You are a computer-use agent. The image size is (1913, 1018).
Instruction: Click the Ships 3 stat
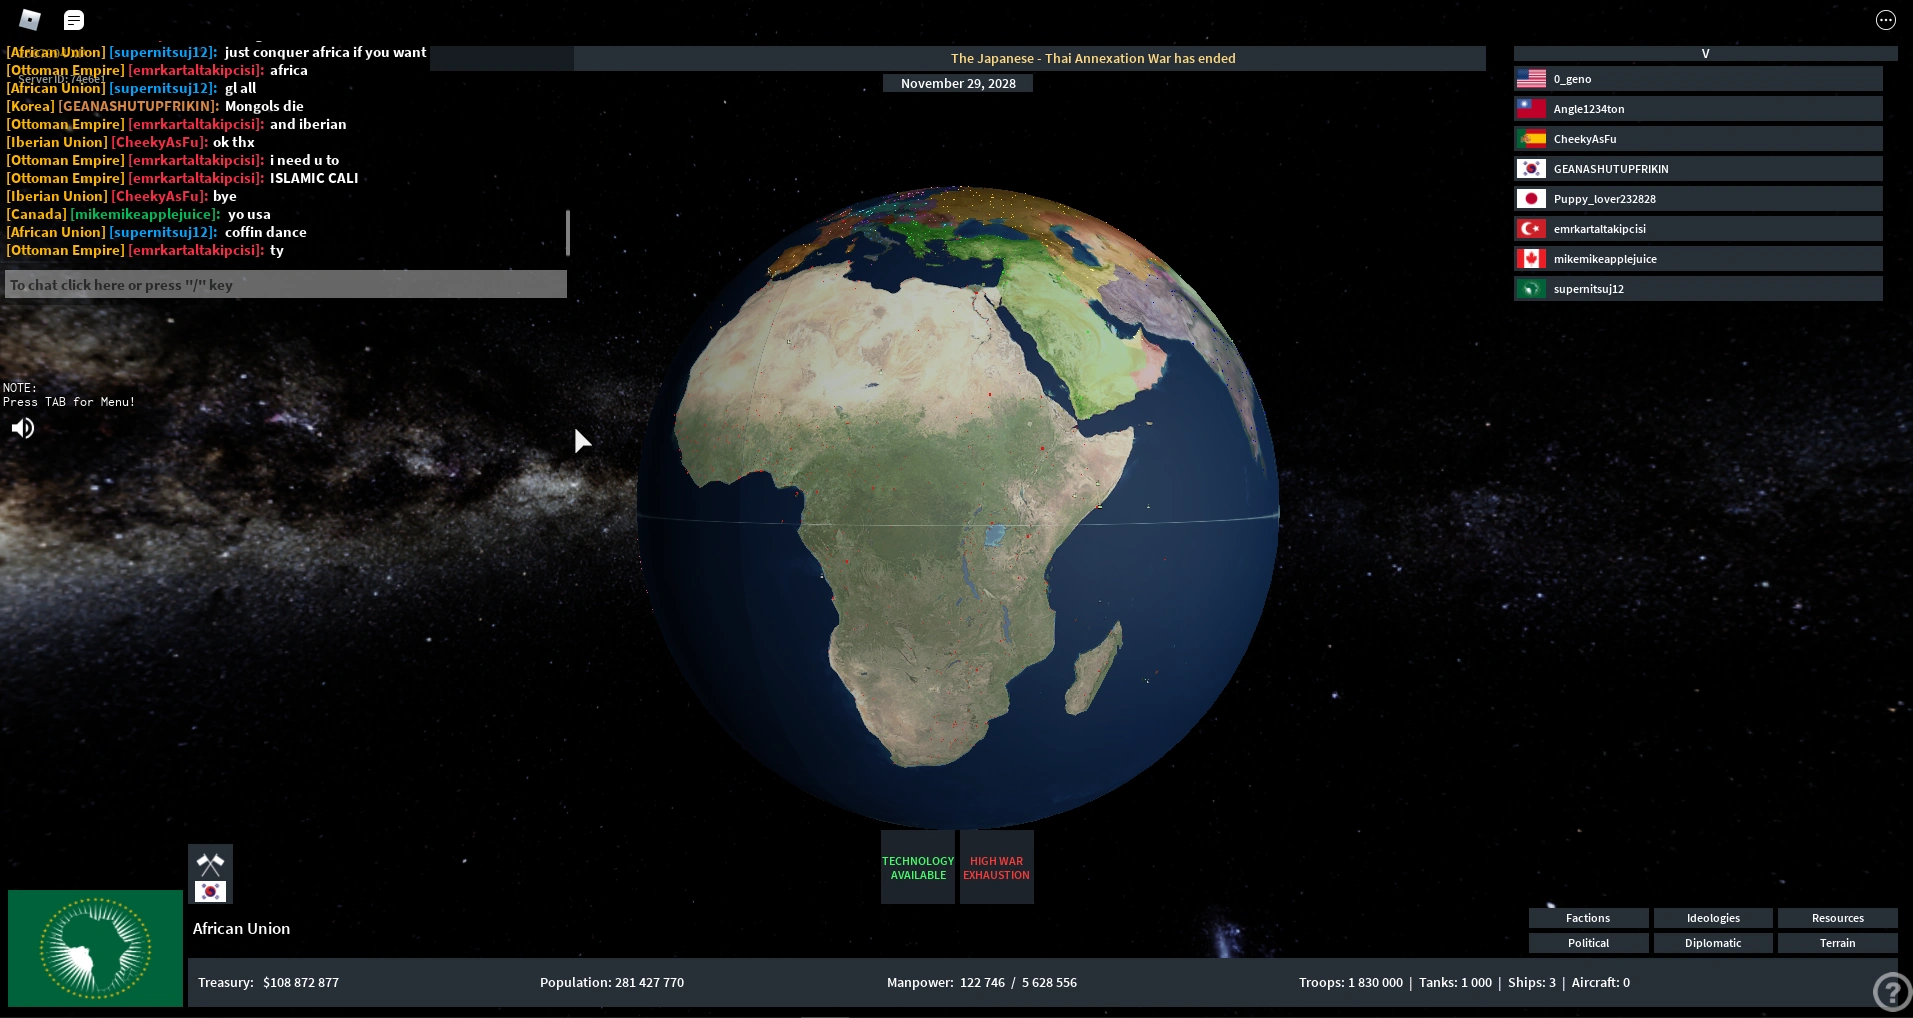[1532, 982]
